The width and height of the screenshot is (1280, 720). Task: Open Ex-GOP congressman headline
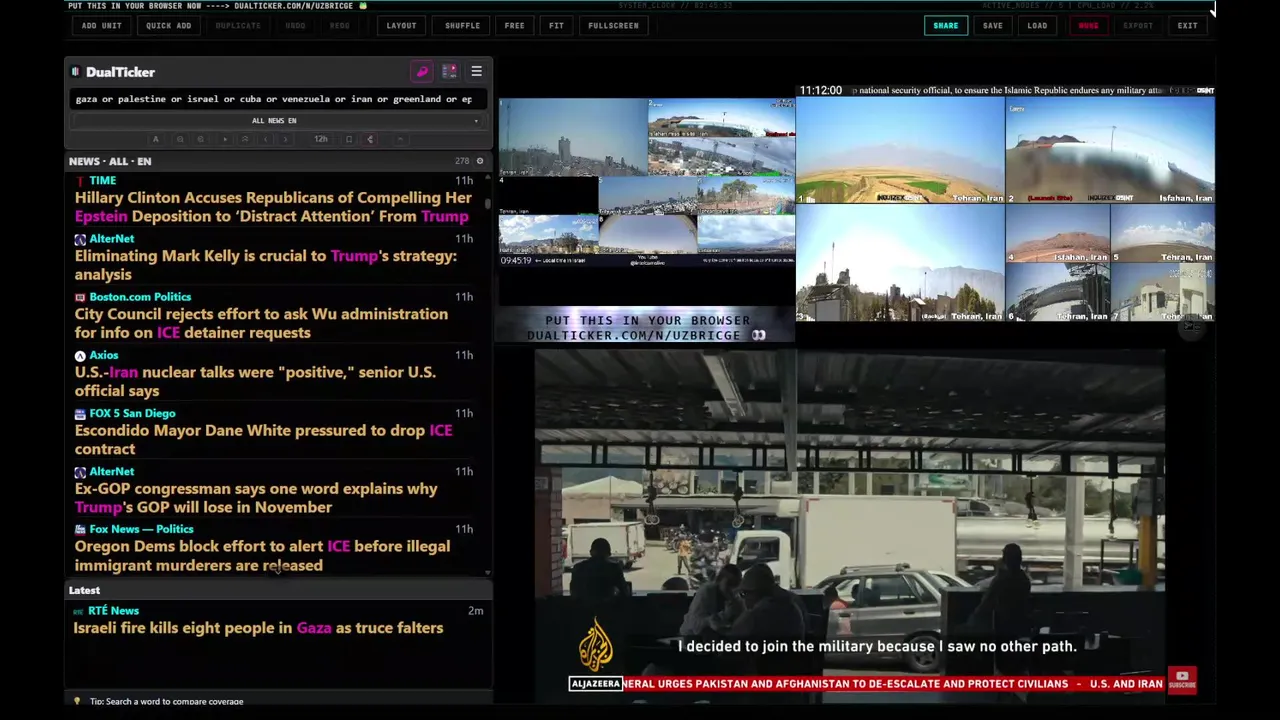pyautogui.click(x=256, y=497)
